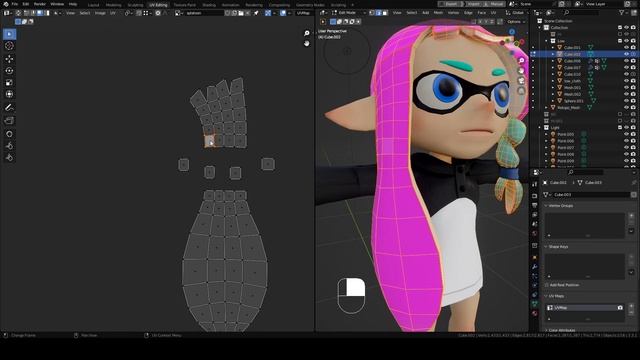The height and width of the screenshot is (360, 640).
Task: Open the Output properties tab icon
Action: 535,205
